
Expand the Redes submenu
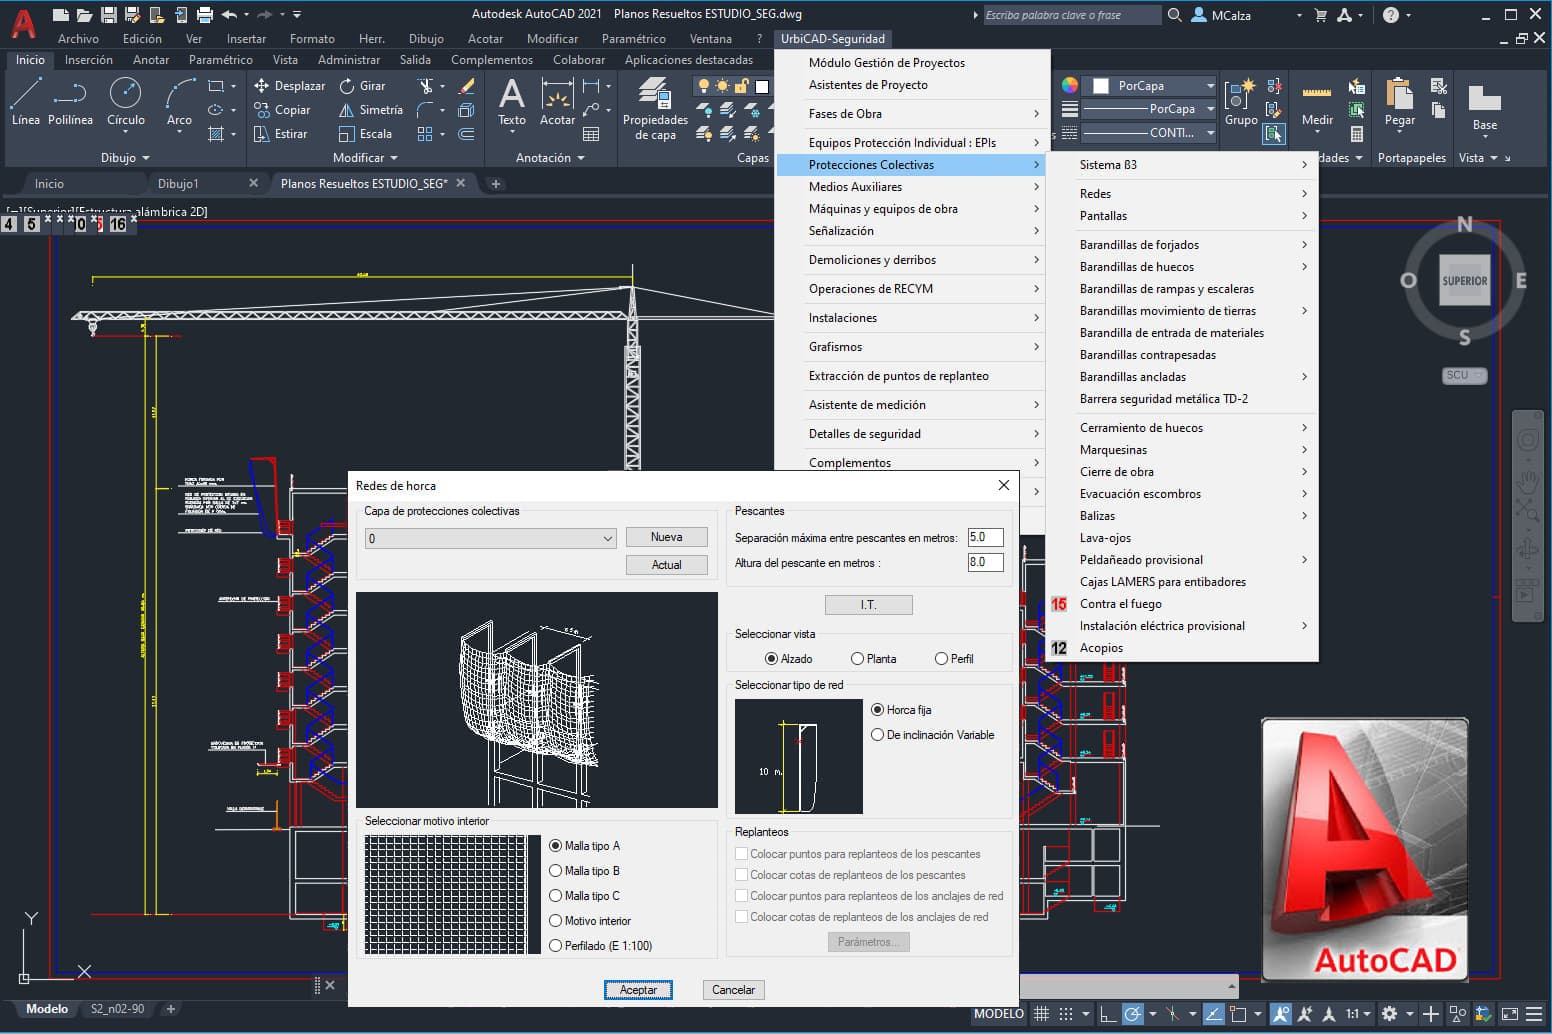1193,194
